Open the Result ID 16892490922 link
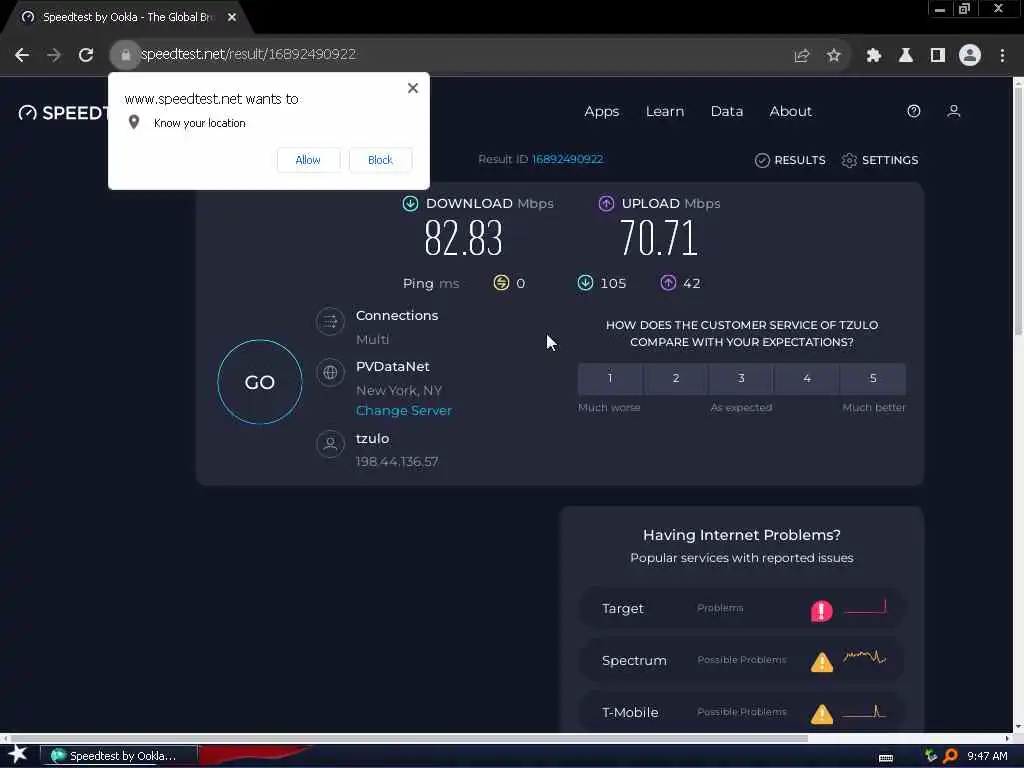 click(x=568, y=159)
